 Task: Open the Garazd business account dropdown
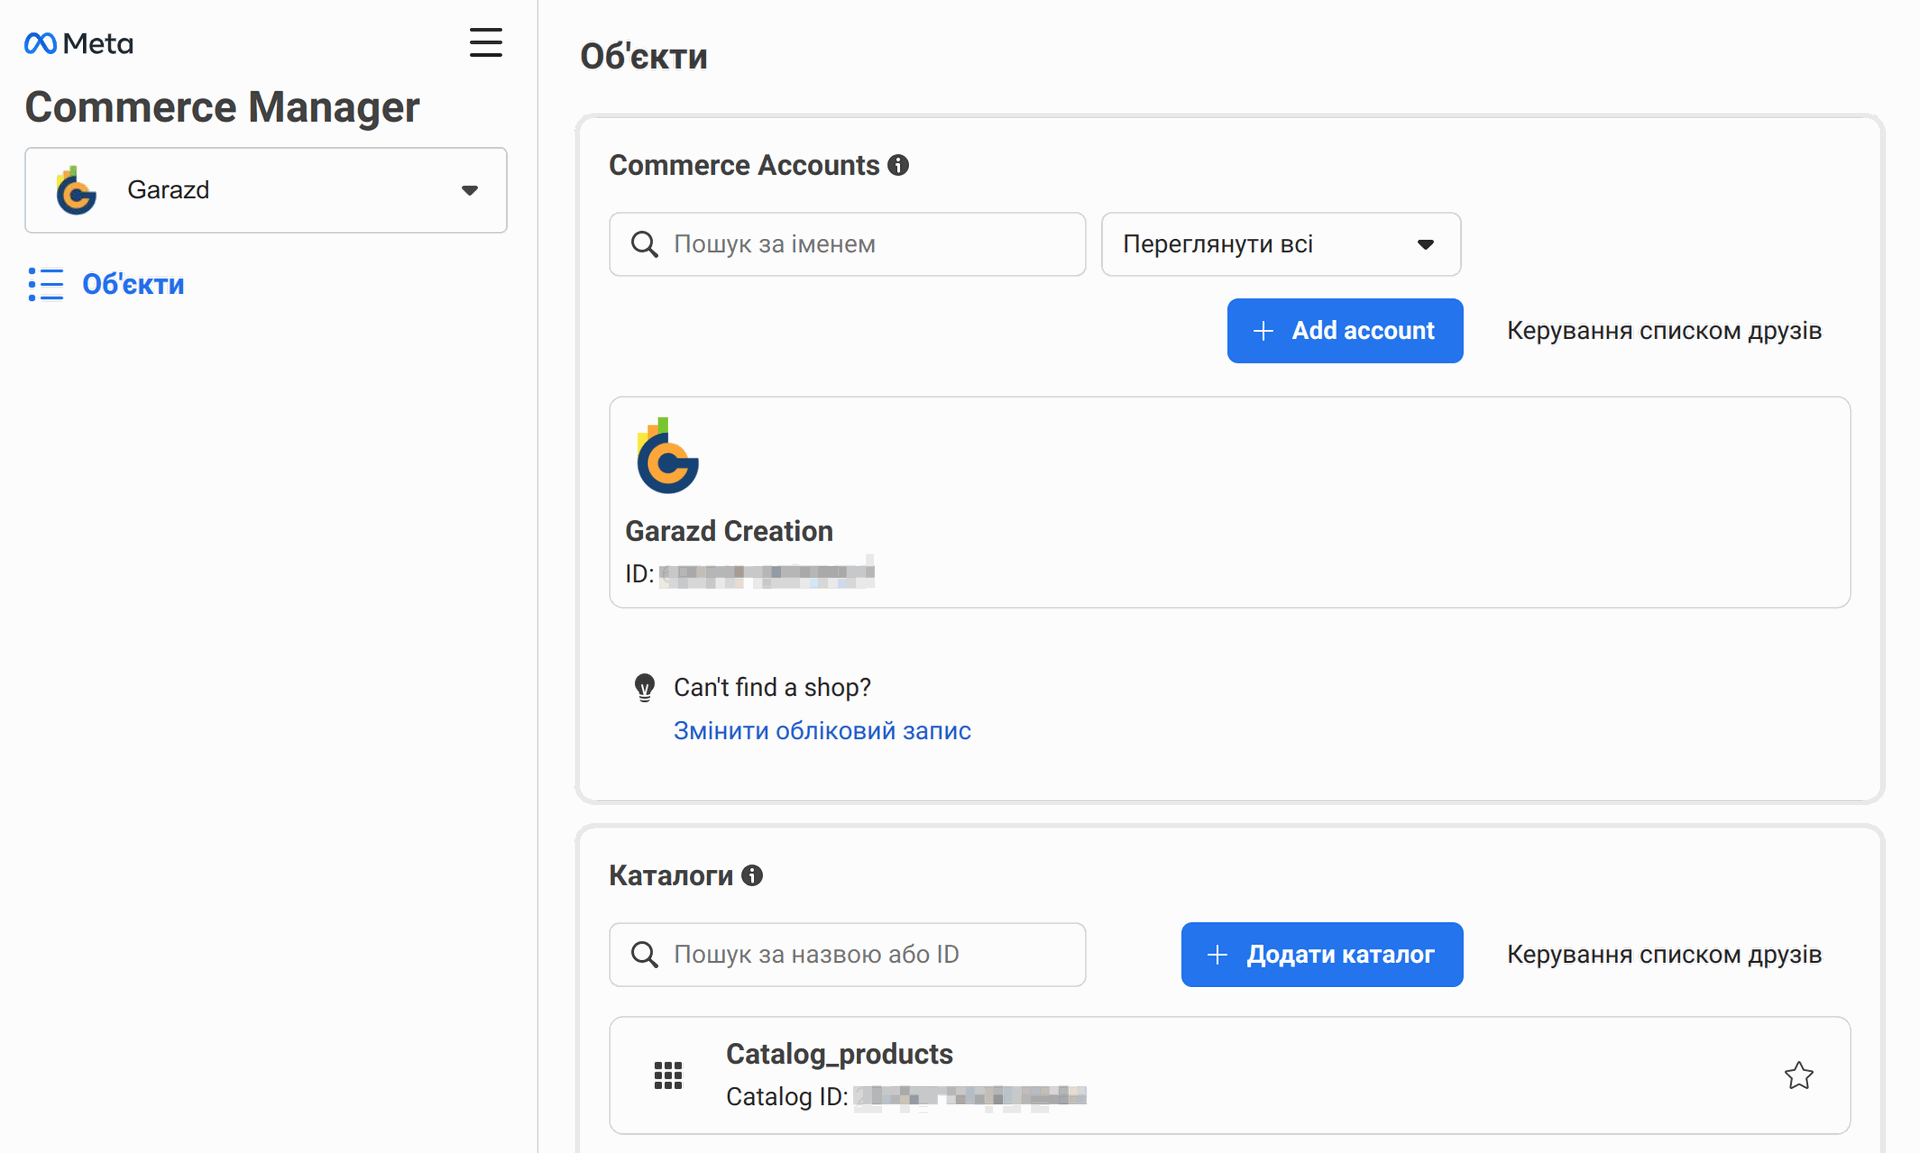coord(266,190)
